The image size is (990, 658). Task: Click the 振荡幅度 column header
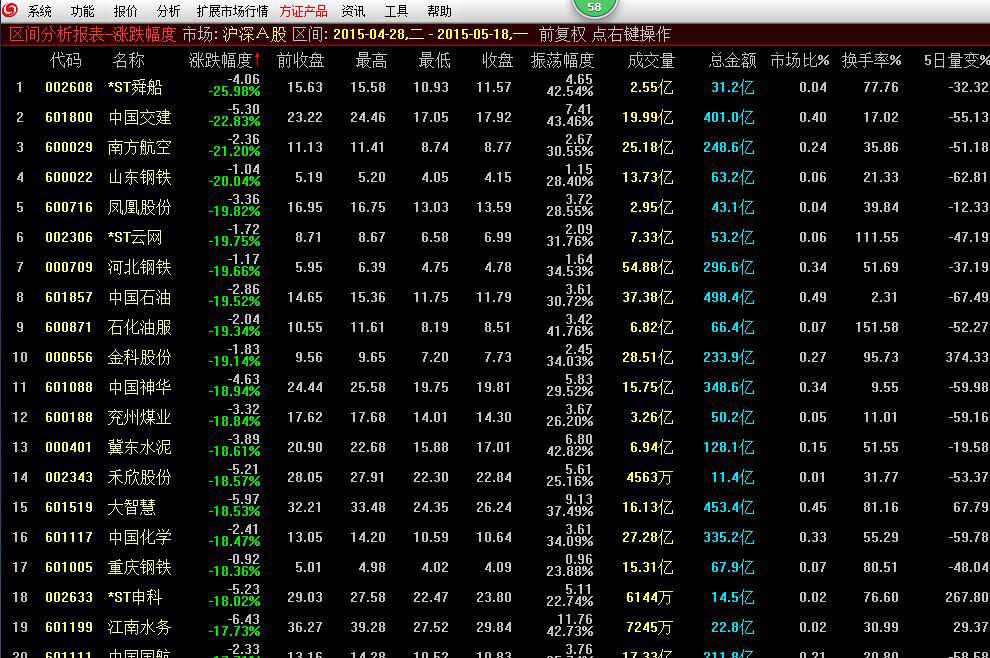click(562, 61)
